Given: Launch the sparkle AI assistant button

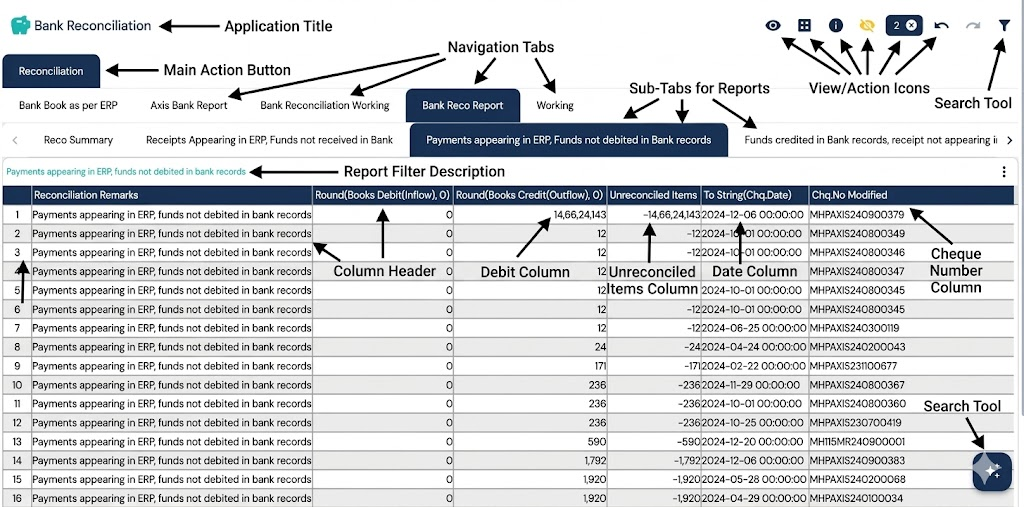Looking at the screenshot, I should point(992,470).
